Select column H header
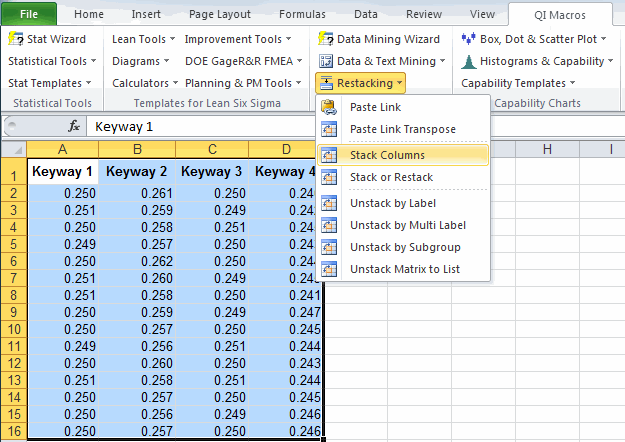Image resolution: width=625 pixels, height=442 pixels. point(547,149)
